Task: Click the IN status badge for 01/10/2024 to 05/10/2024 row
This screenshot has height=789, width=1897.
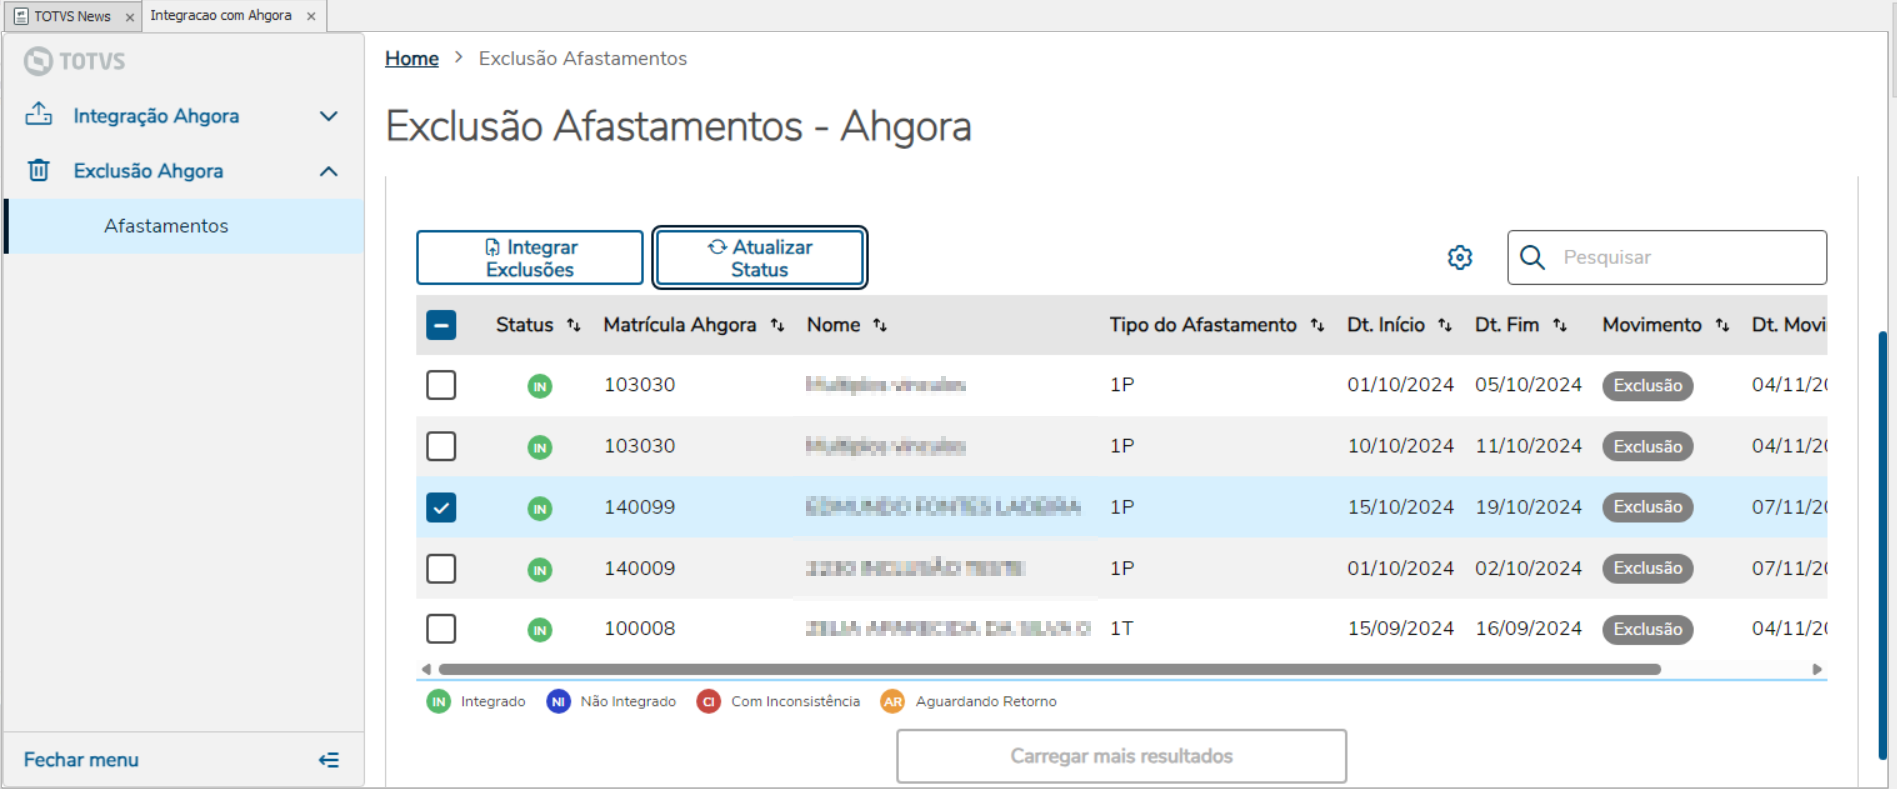Action: pyautogui.click(x=540, y=386)
